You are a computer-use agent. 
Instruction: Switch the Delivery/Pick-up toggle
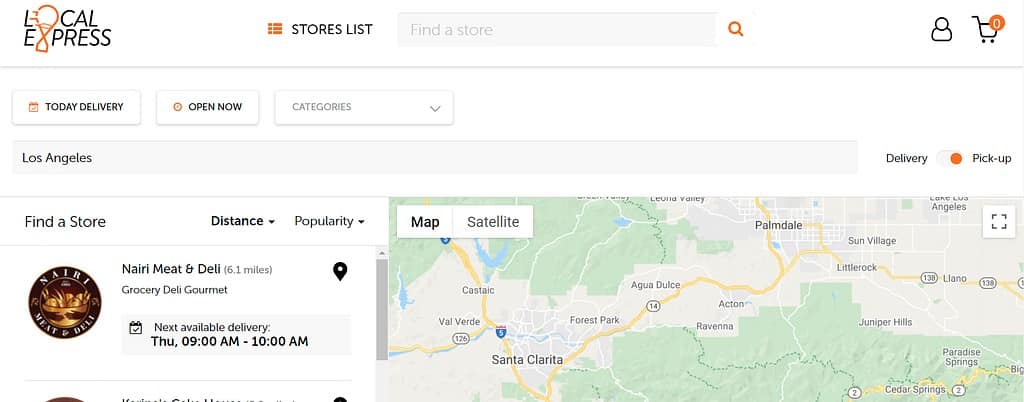pyautogui.click(x=950, y=159)
